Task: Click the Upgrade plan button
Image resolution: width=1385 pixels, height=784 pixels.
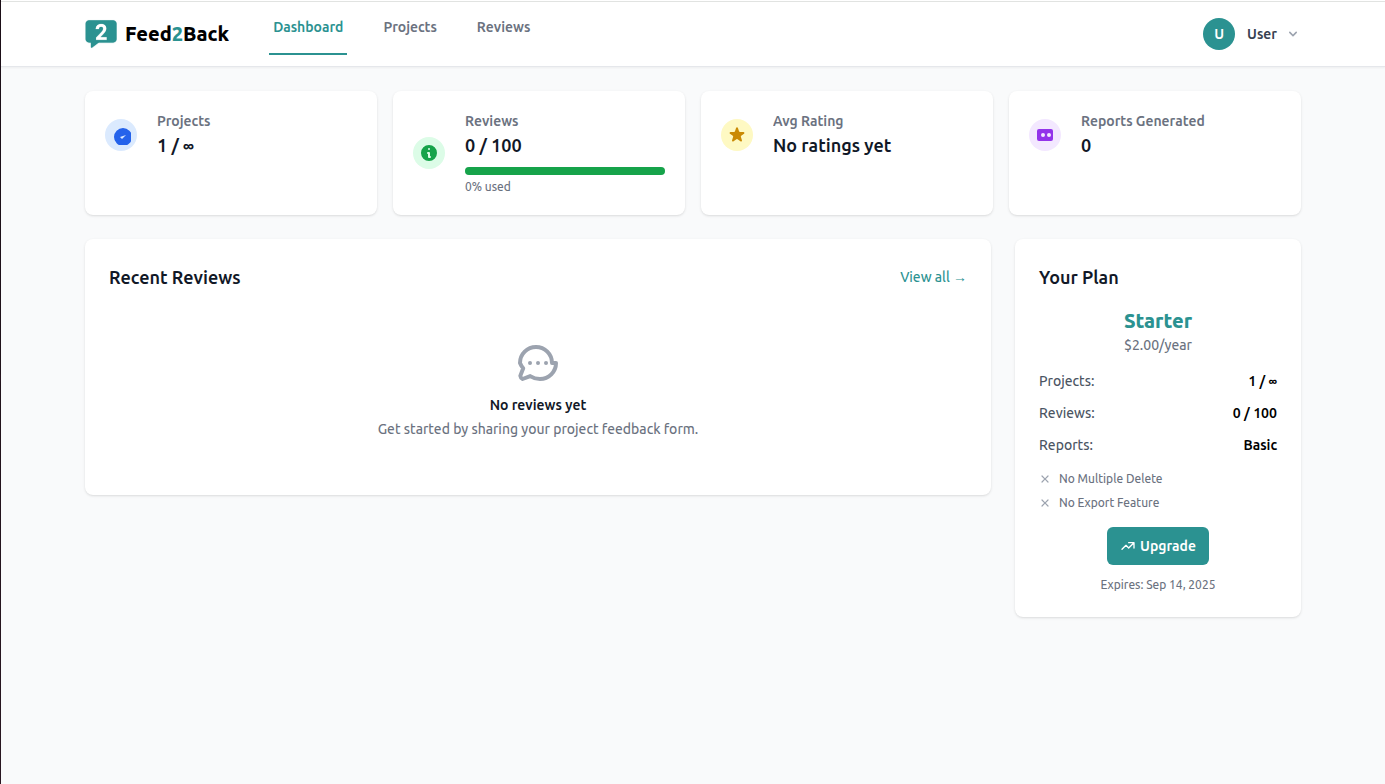Action: 1158,546
